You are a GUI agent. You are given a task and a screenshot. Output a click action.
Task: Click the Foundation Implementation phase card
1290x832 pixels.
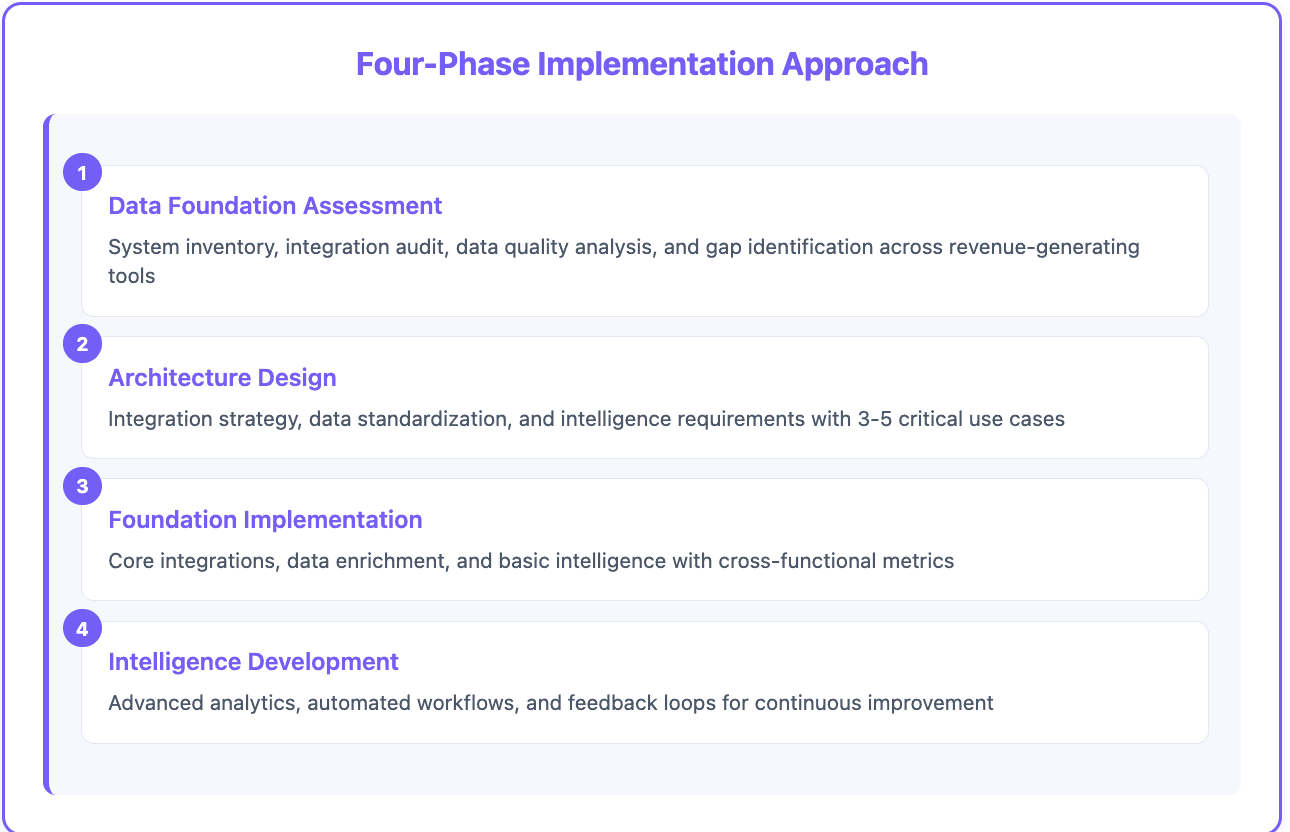(645, 539)
